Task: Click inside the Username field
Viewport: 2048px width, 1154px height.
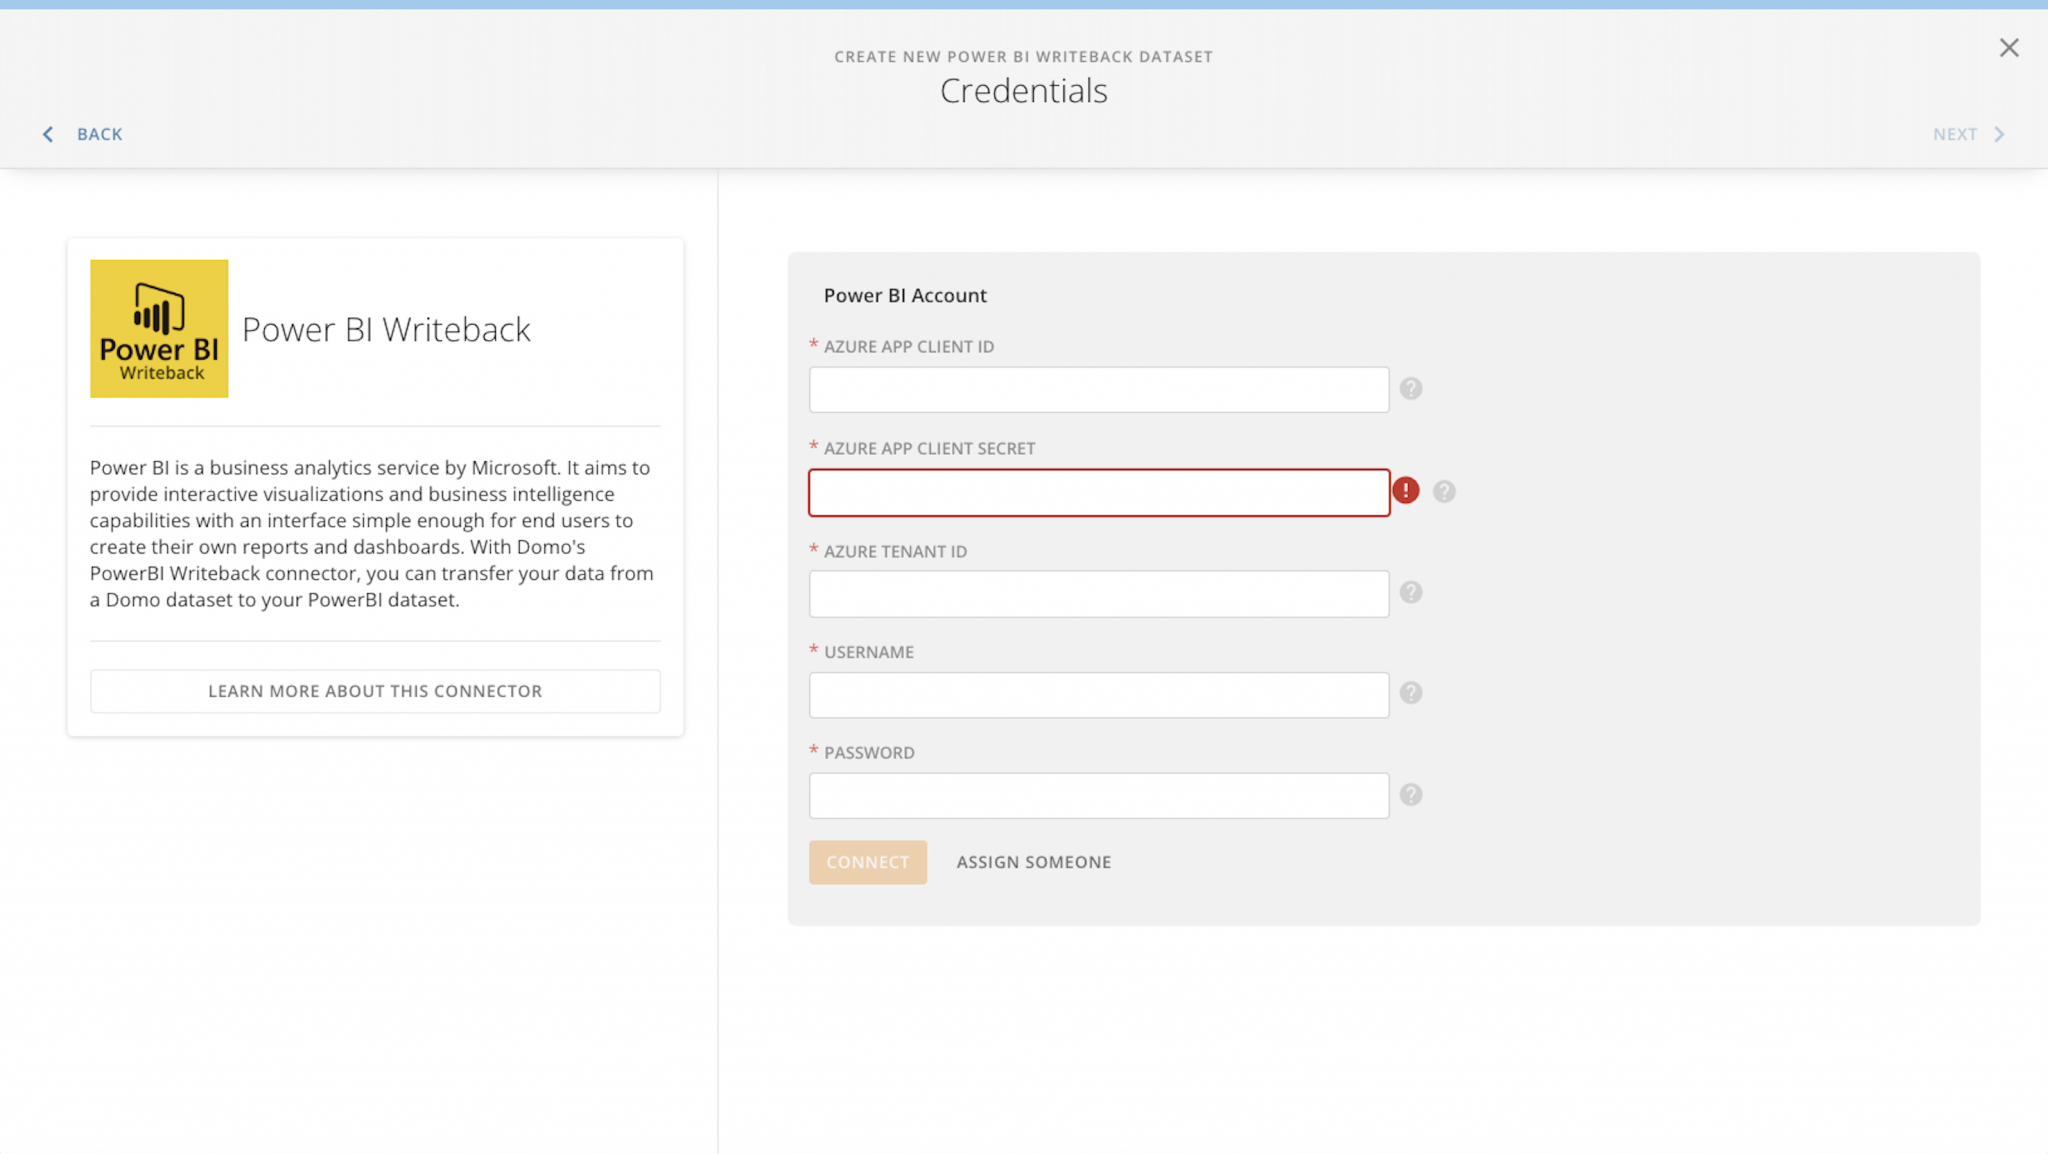Action: point(1098,694)
